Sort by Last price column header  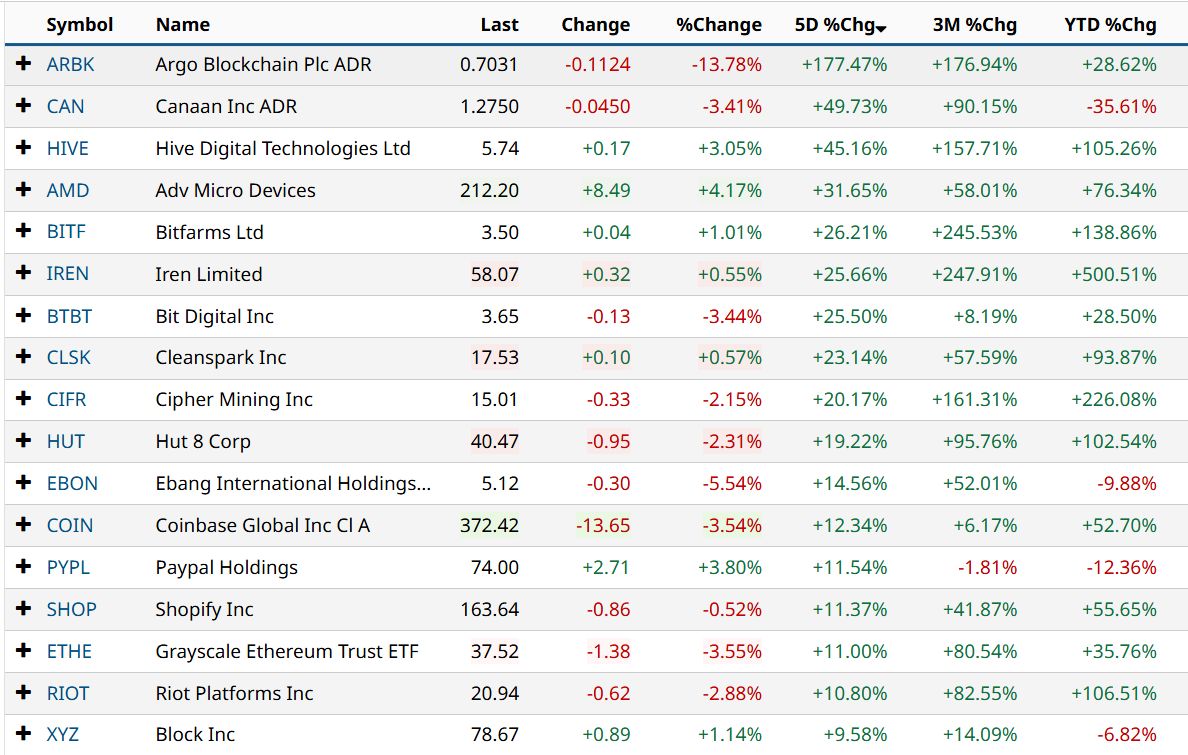pos(499,25)
